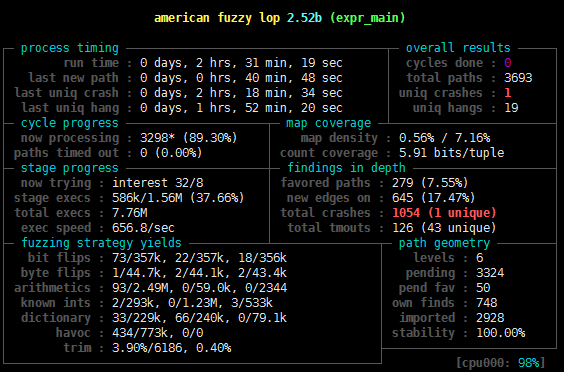Click the 'run time' label
This screenshot has height=372, width=564.
tap(91, 63)
